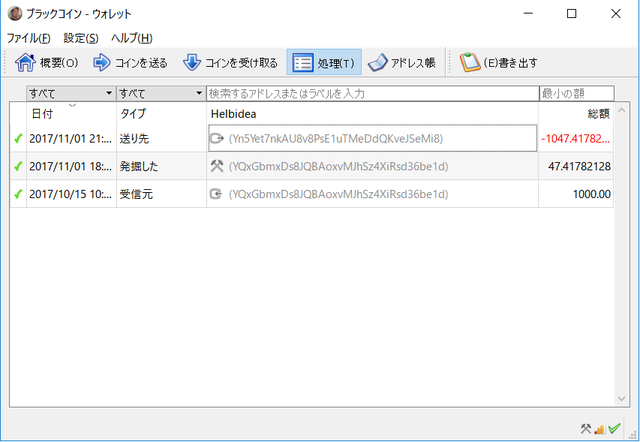
Task: Select the 処理(T) transactions tab
Action: (324, 62)
